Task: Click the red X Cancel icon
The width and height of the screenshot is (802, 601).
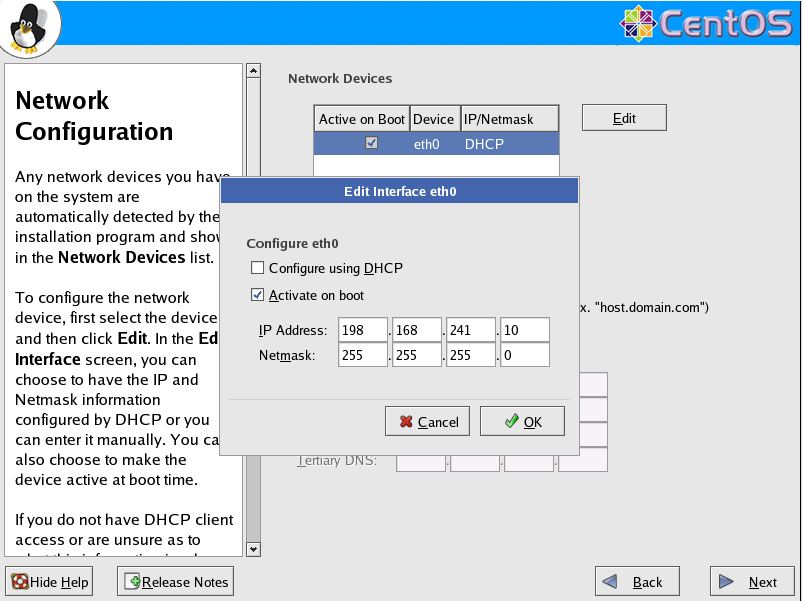Action: [406, 422]
